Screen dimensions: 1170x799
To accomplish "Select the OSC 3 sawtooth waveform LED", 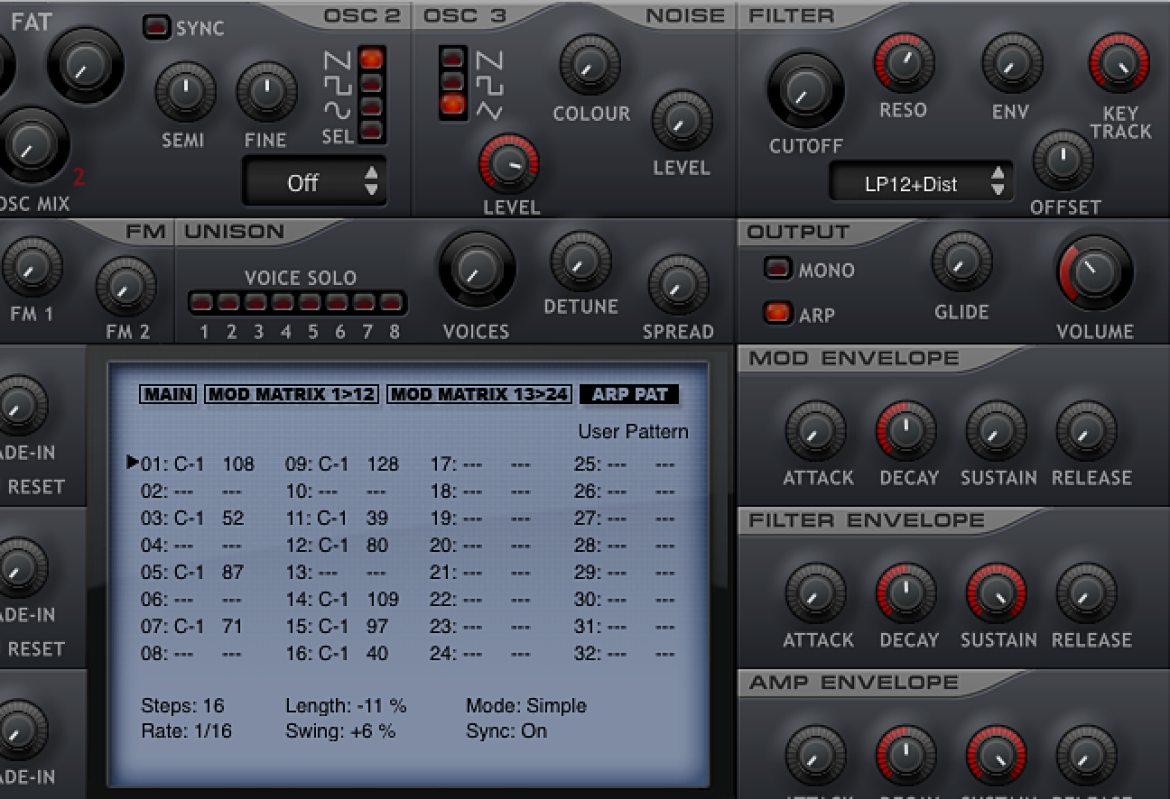I will [452, 57].
